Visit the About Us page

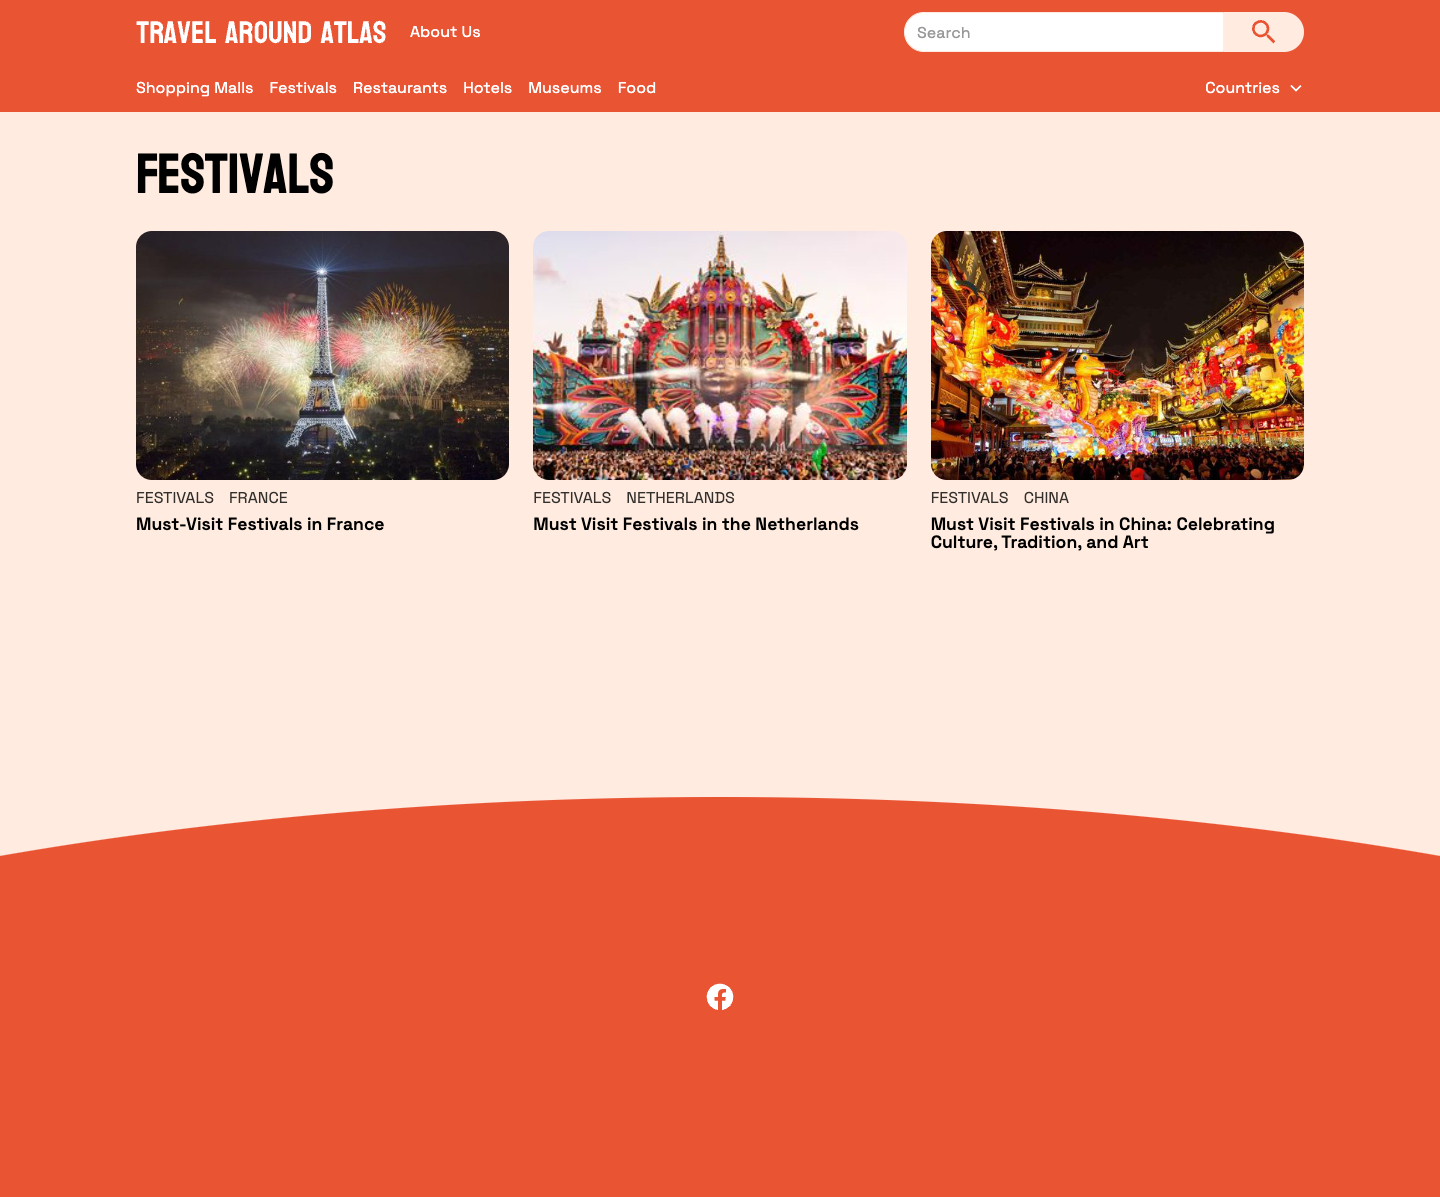coord(445,32)
